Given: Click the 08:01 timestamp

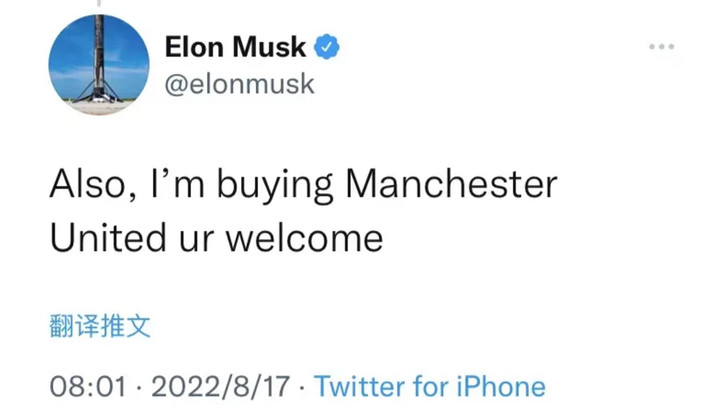Looking at the screenshot, I should tap(88, 386).
